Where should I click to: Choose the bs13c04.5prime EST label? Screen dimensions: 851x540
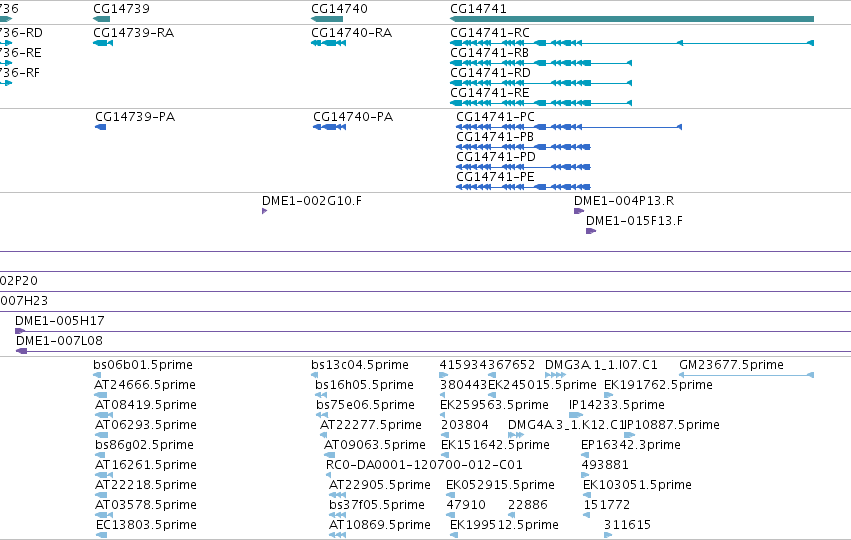tap(360, 365)
